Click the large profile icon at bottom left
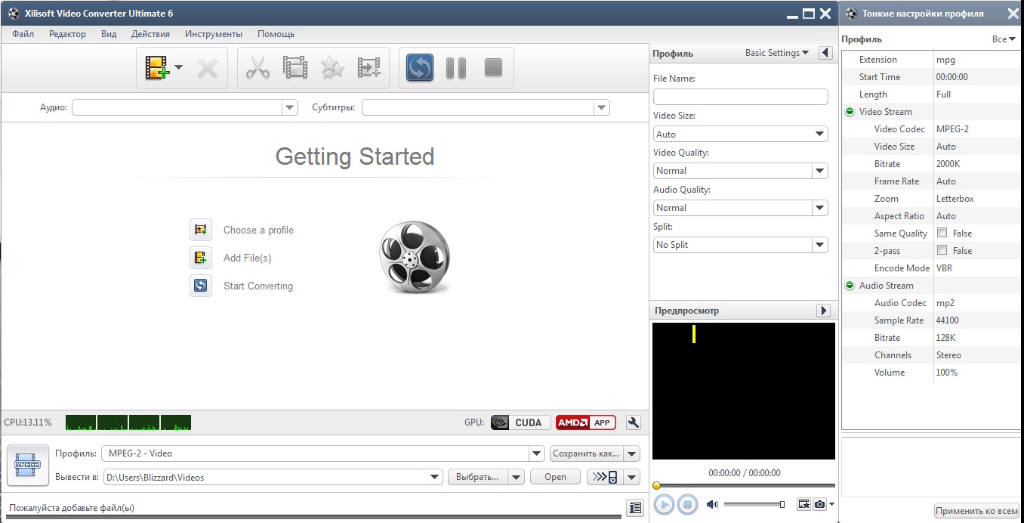Screen dimensions: 1024x523 pyautogui.click(x=27, y=465)
